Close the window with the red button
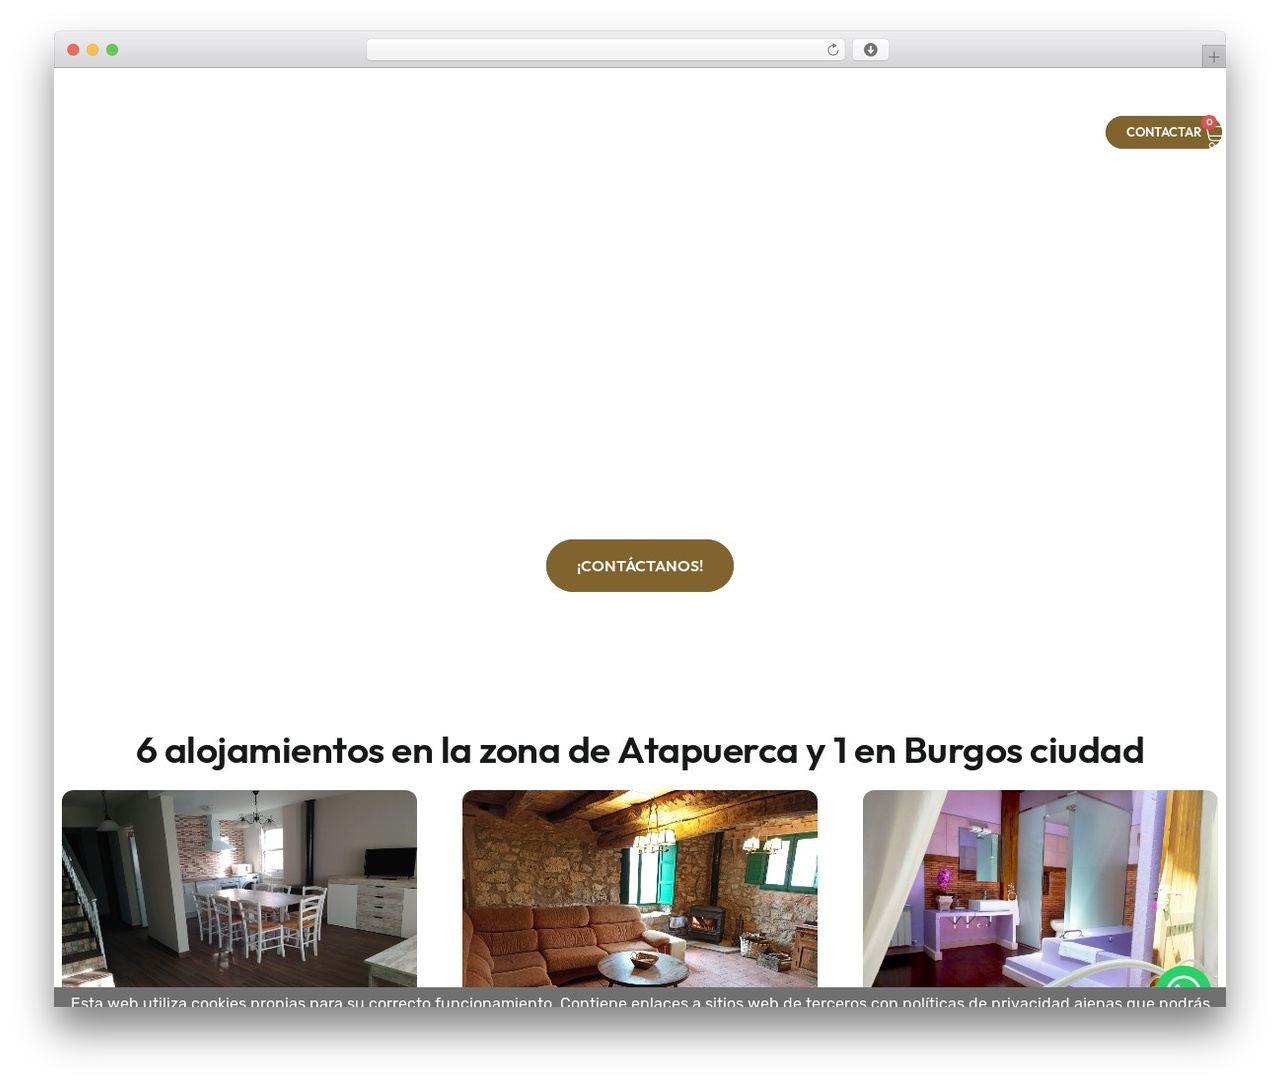The height and width of the screenshot is (1084, 1280). click(73, 50)
